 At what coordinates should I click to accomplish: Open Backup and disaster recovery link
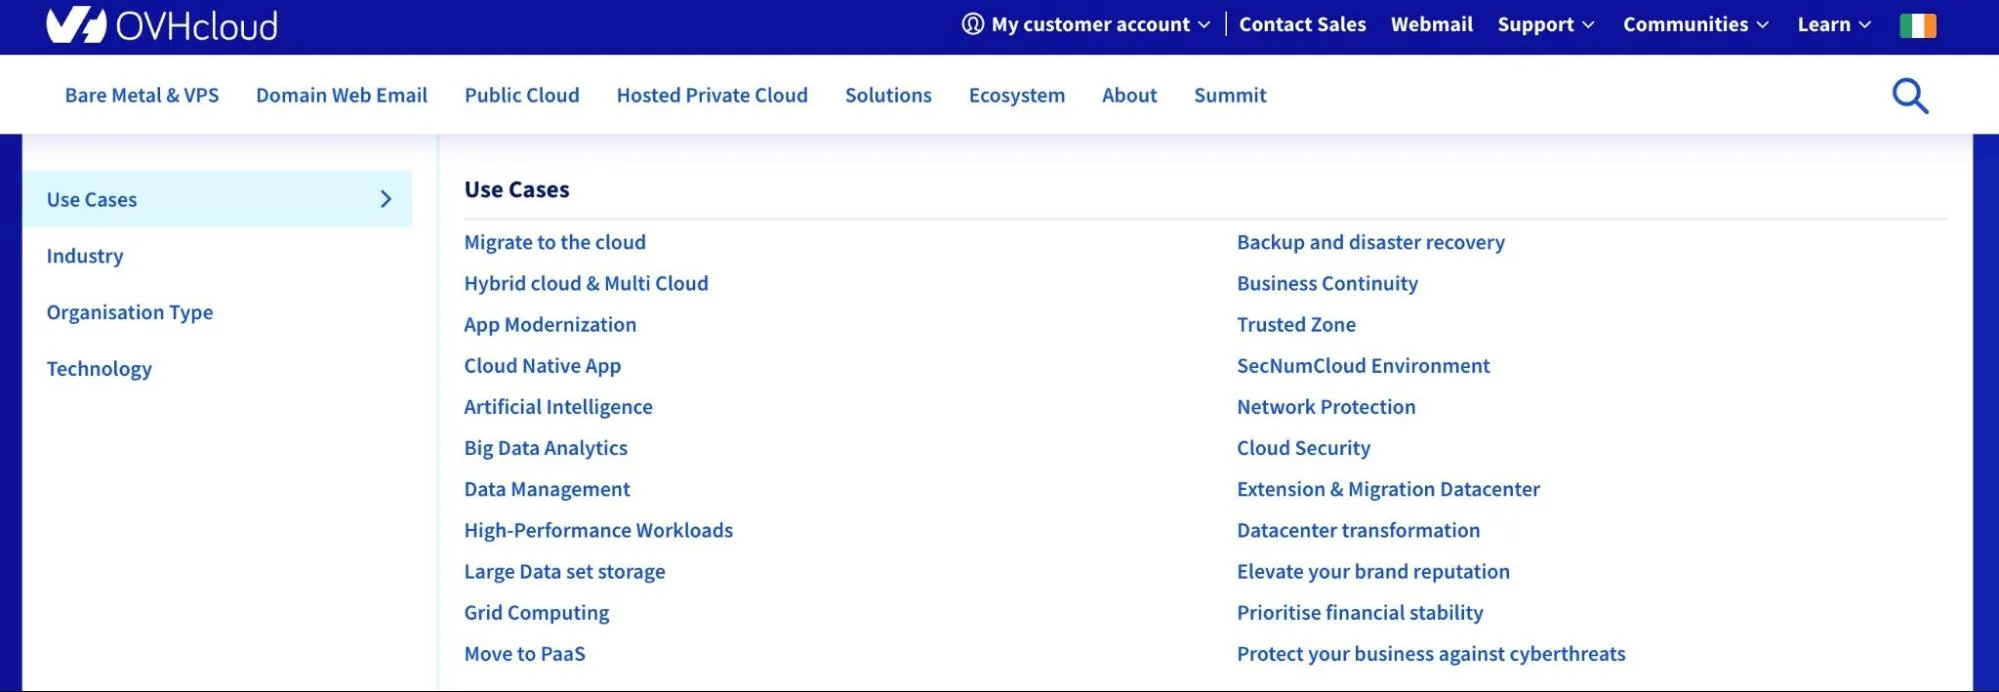click(x=1371, y=242)
